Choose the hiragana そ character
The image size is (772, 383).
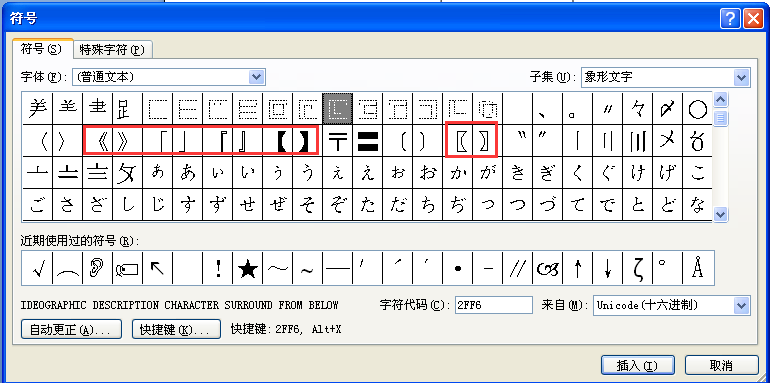point(308,205)
